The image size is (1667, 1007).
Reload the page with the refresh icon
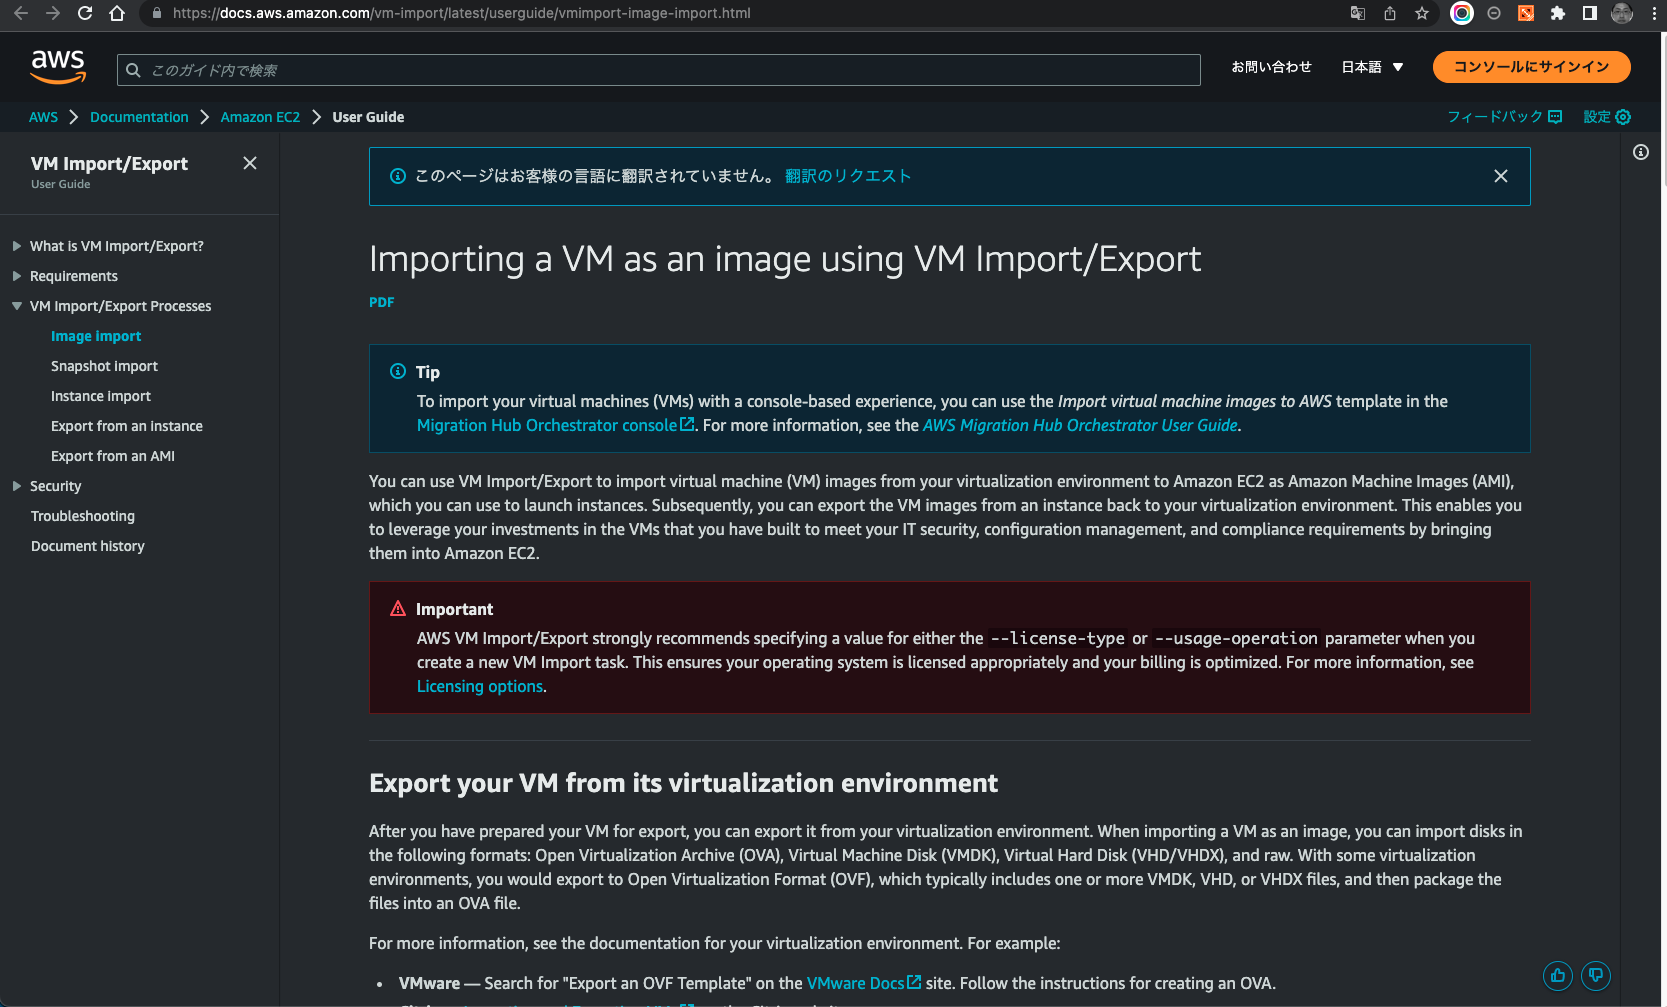tap(85, 13)
